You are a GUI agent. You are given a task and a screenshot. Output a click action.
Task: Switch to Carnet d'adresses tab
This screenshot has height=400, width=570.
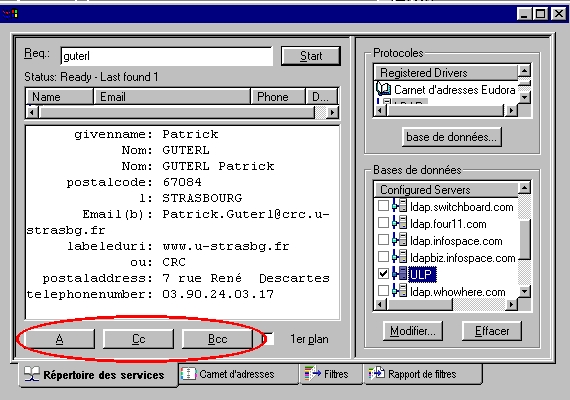tap(238, 374)
